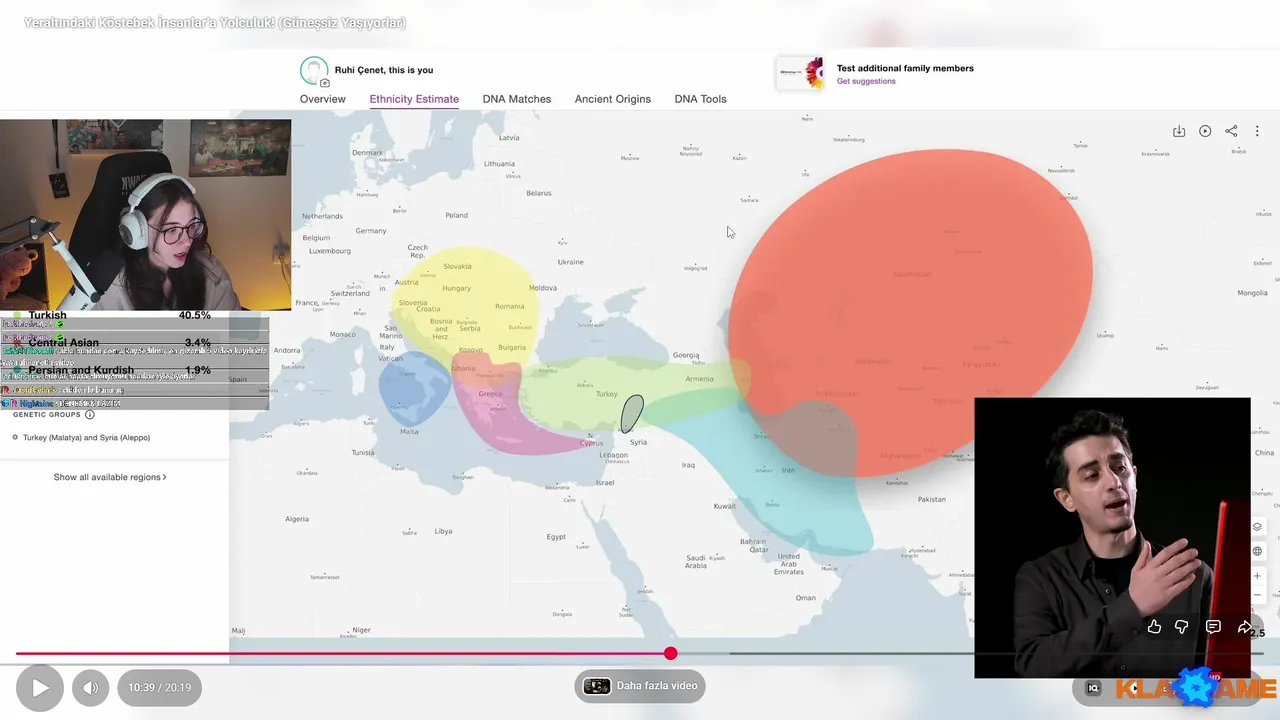This screenshot has height=720, width=1280.
Task: Zoom in on the map
Action: (x=1258, y=576)
